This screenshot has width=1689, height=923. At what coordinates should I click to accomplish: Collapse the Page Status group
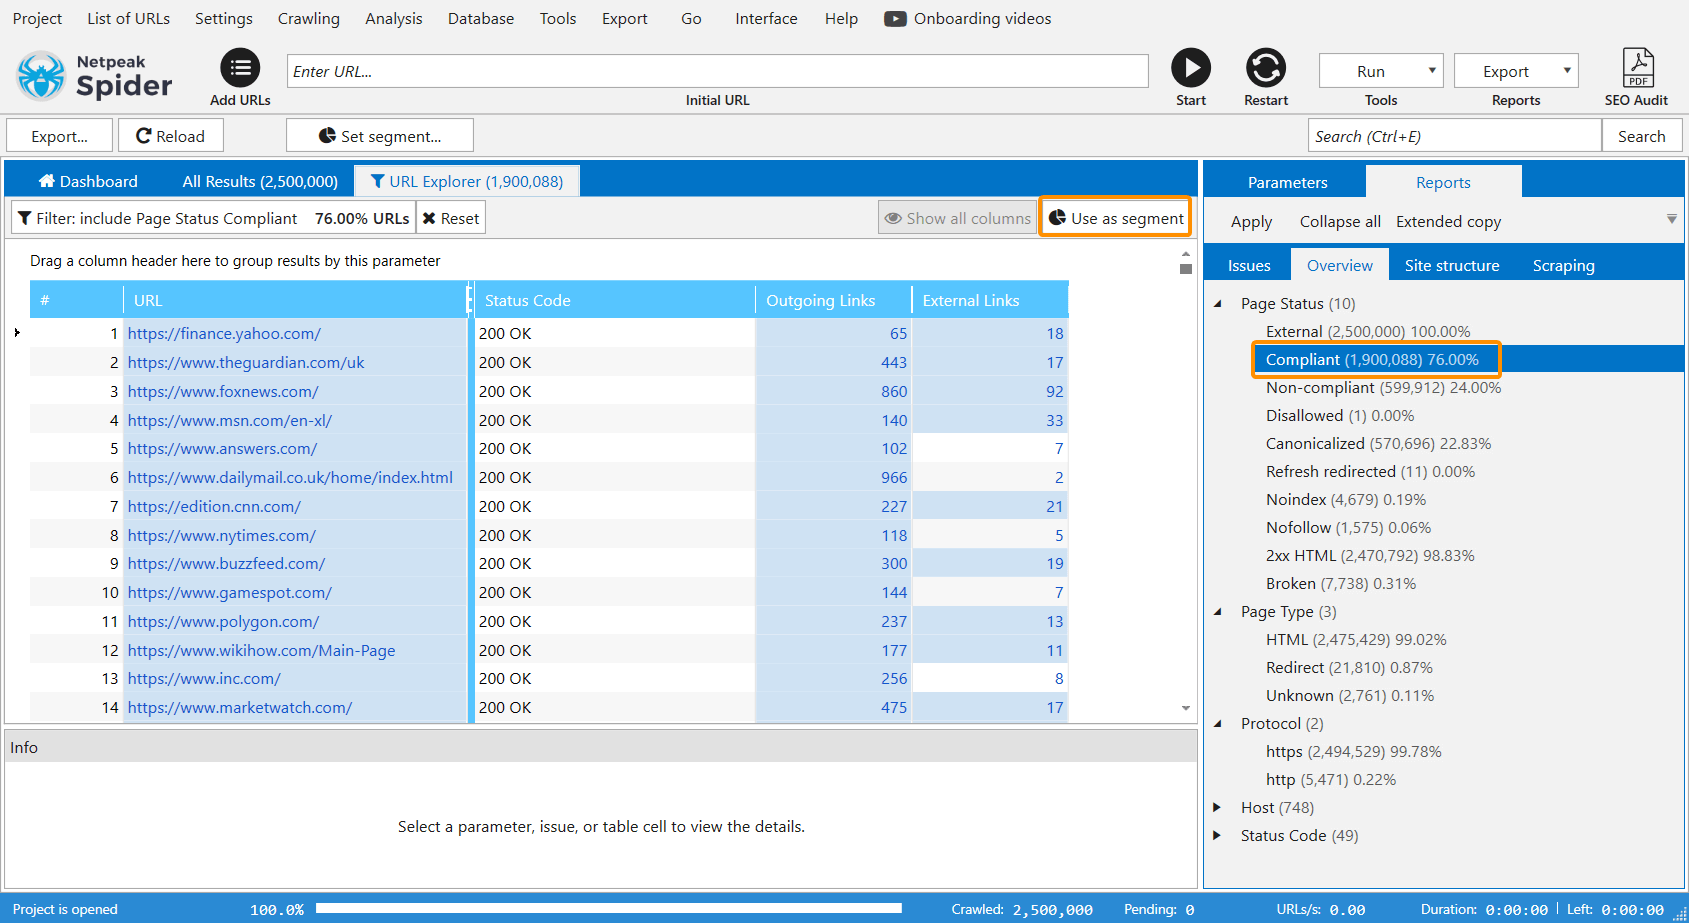[1218, 304]
